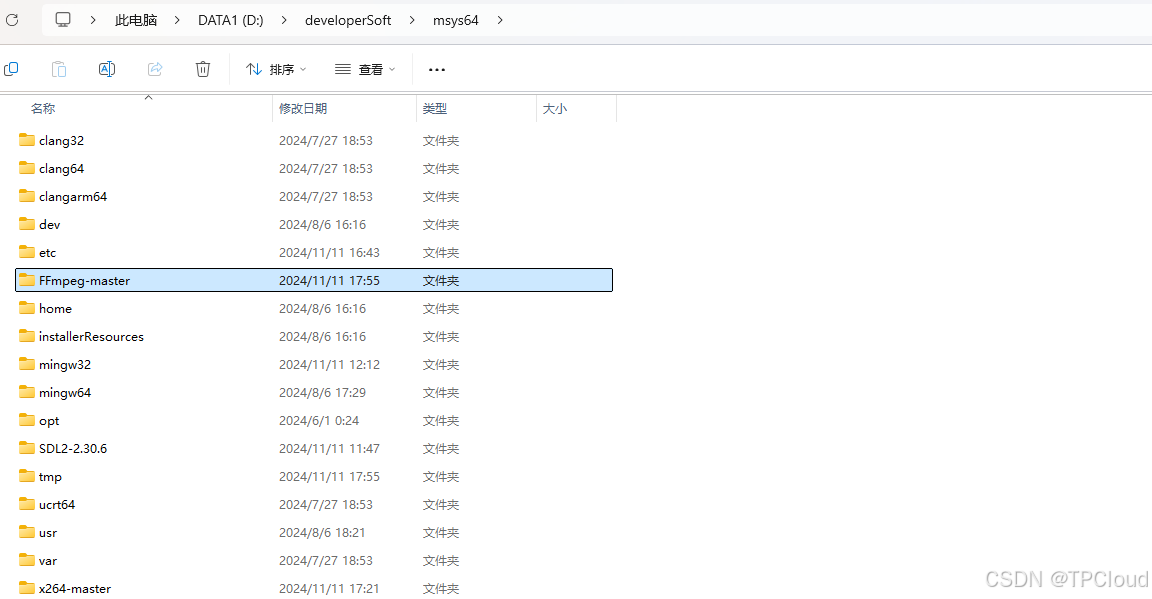Go to DATA1 (D:) in breadcrumb
This screenshot has height=599, width=1152.
231,21
